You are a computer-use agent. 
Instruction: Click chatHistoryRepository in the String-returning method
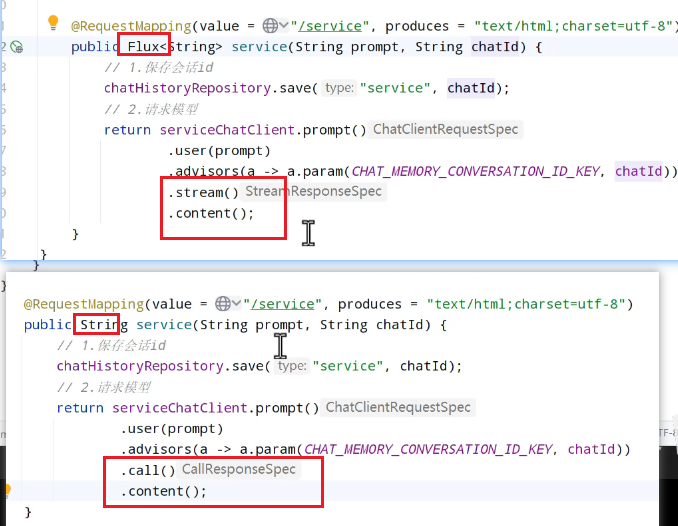pos(140,366)
